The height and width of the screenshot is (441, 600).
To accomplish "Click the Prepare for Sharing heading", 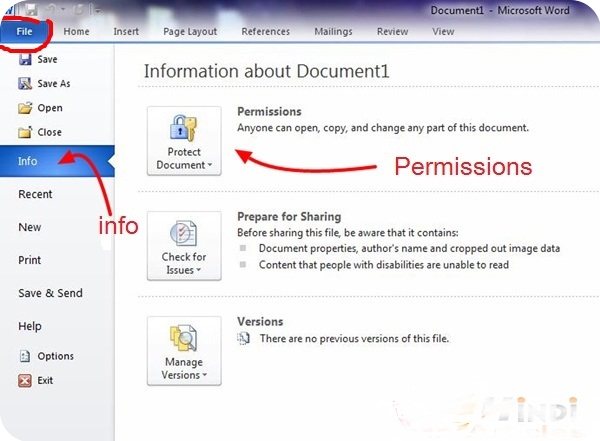I will click(289, 217).
